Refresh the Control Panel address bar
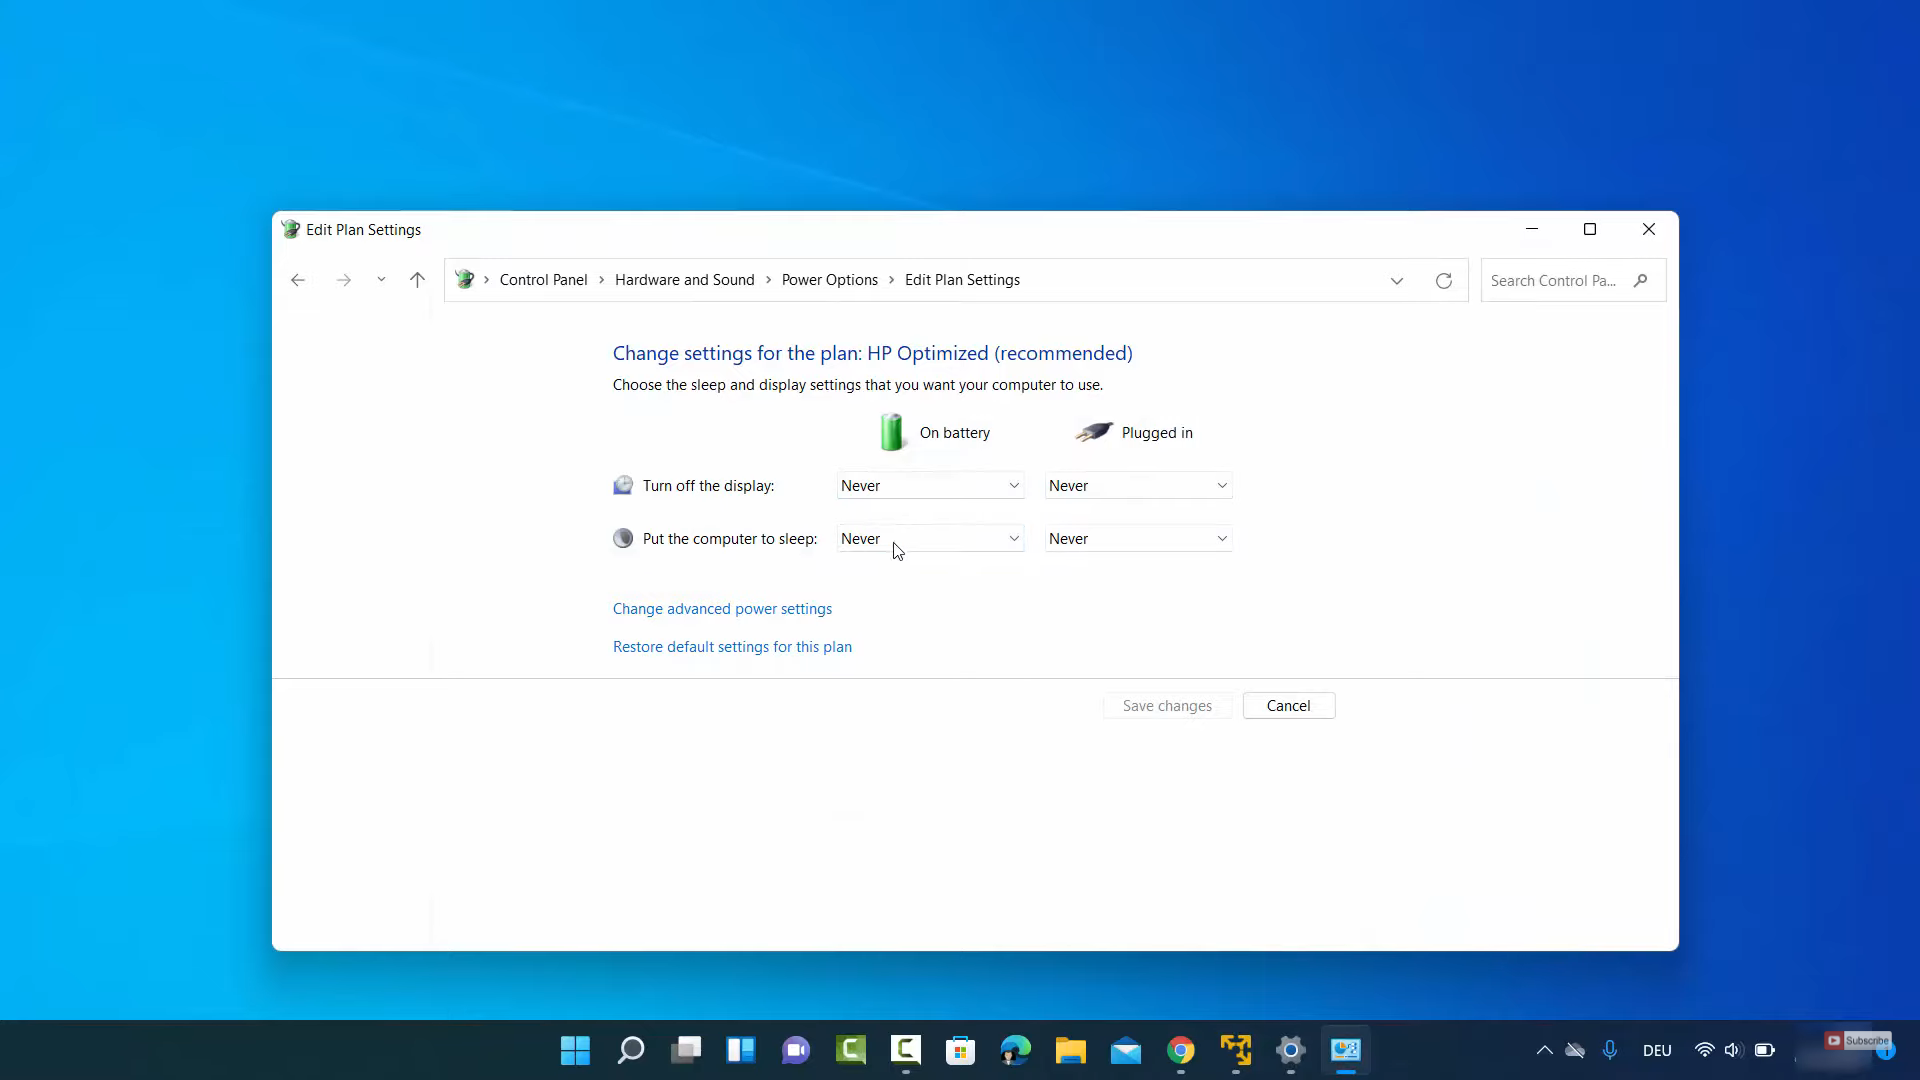This screenshot has width=1920, height=1080. pyautogui.click(x=1443, y=281)
